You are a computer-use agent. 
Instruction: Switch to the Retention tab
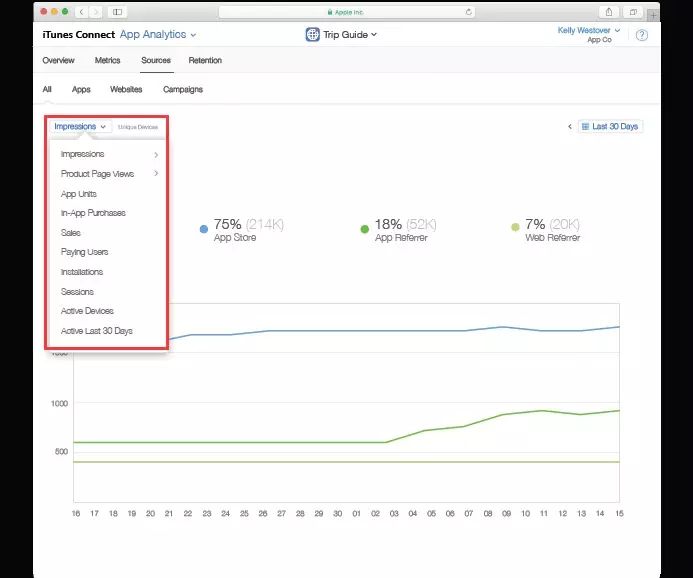[x=205, y=60]
